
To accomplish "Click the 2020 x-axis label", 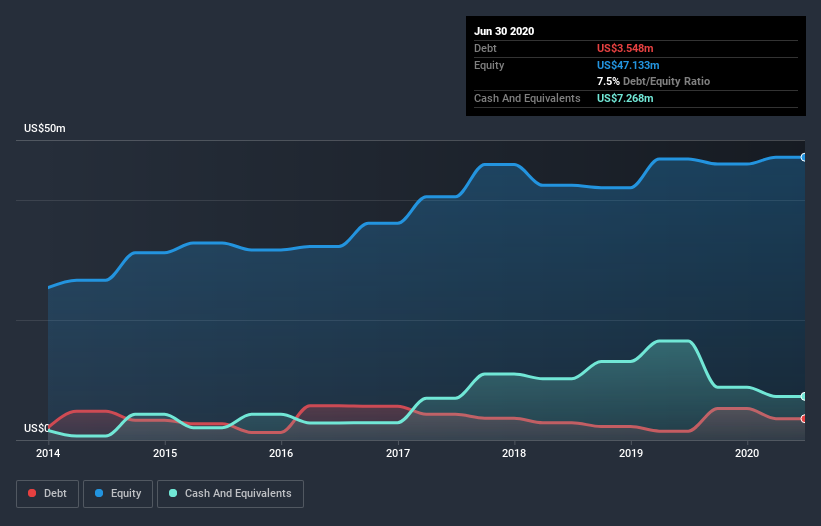I will click(x=747, y=453).
